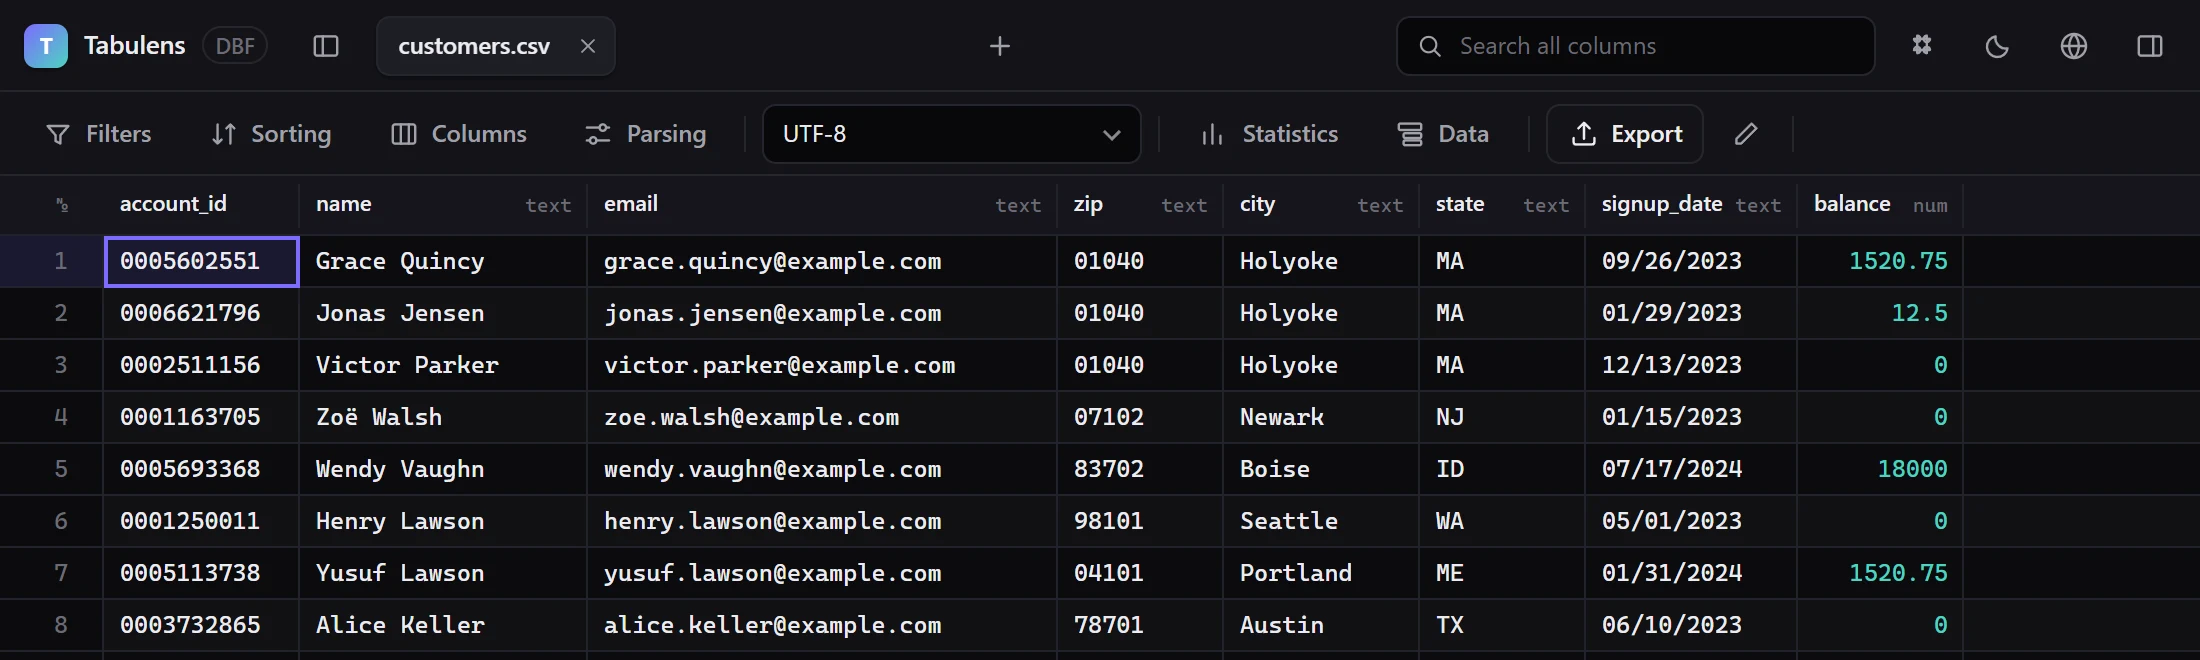The height and width of the screenshot is (660, 2200).
Task: Select the Alice Keller cell
Action: [443, 626]
